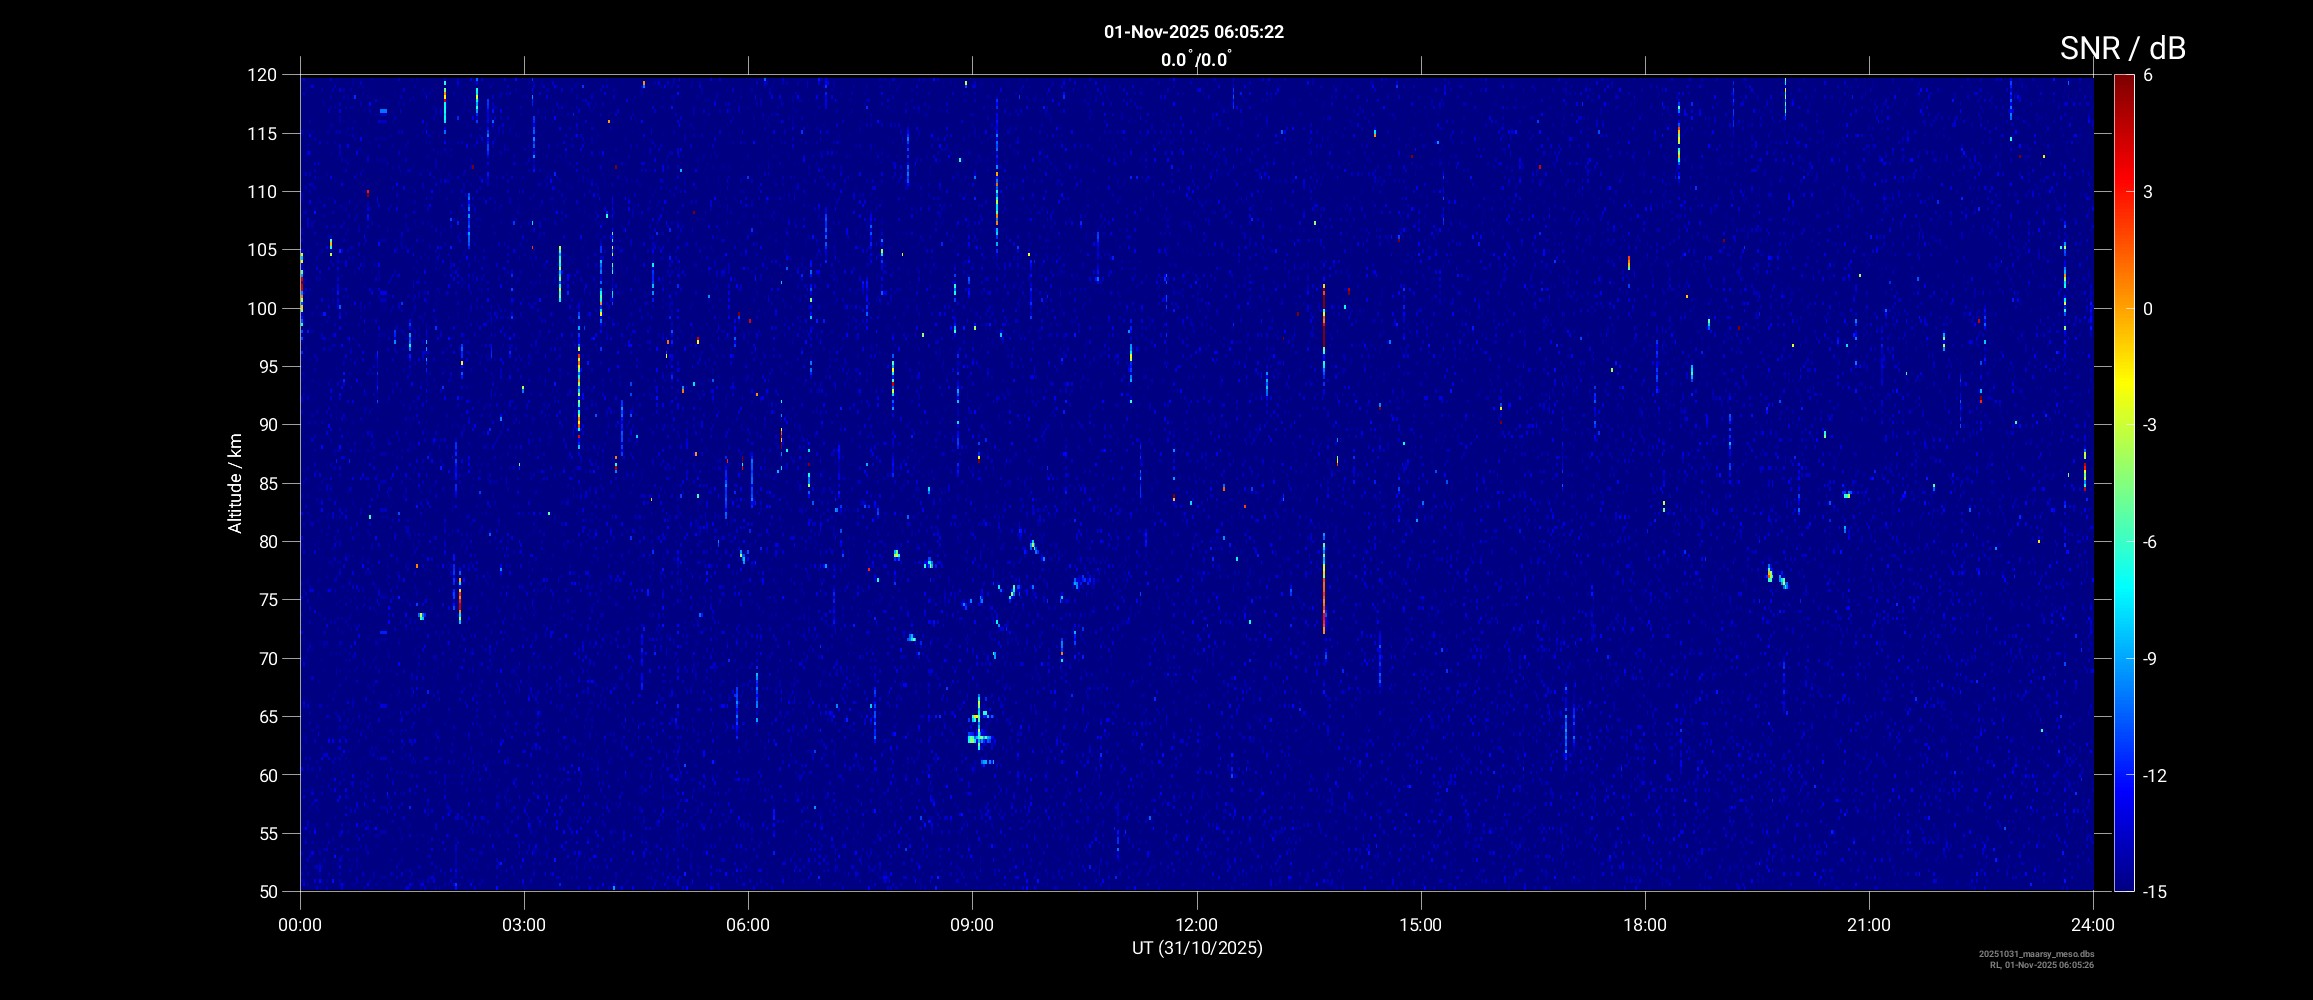Click the Altitude / km axis label
The image size is (2313, 1000).
tap(235, 483)
